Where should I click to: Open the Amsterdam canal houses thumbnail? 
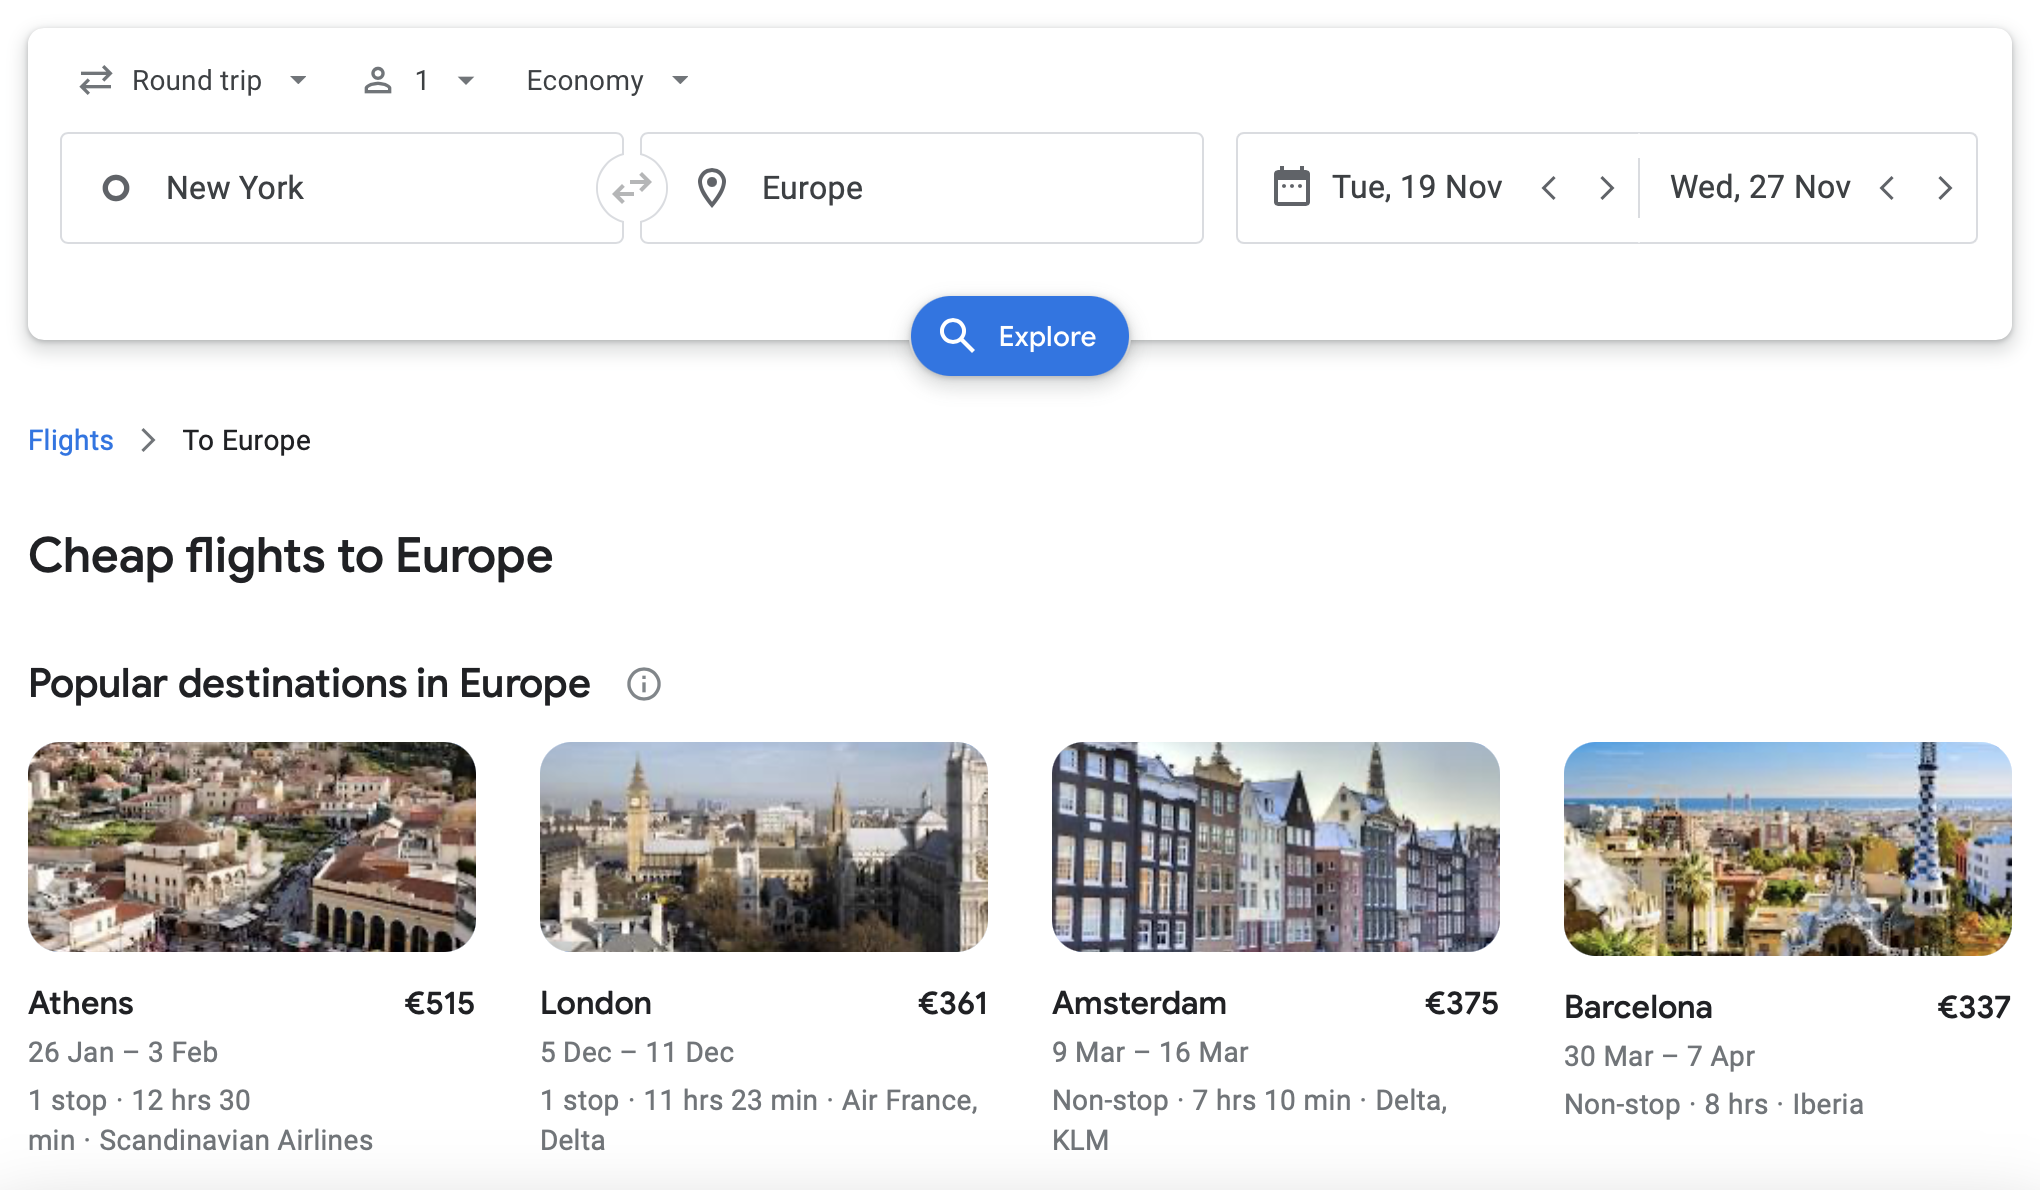point(1276,847)
